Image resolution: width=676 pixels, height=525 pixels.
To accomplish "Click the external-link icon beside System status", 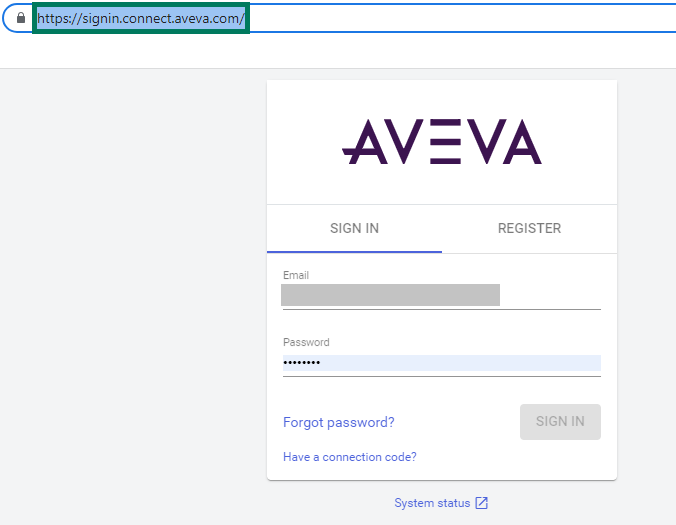I will [481, 503].
